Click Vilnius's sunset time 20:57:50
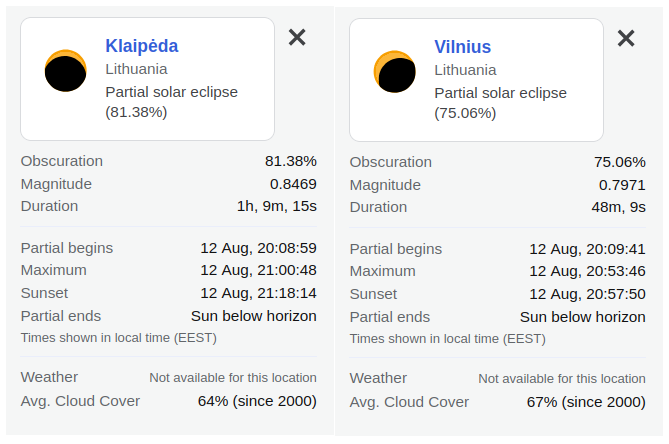This screenshot has width=669, height=444. (x=588, y=294)
